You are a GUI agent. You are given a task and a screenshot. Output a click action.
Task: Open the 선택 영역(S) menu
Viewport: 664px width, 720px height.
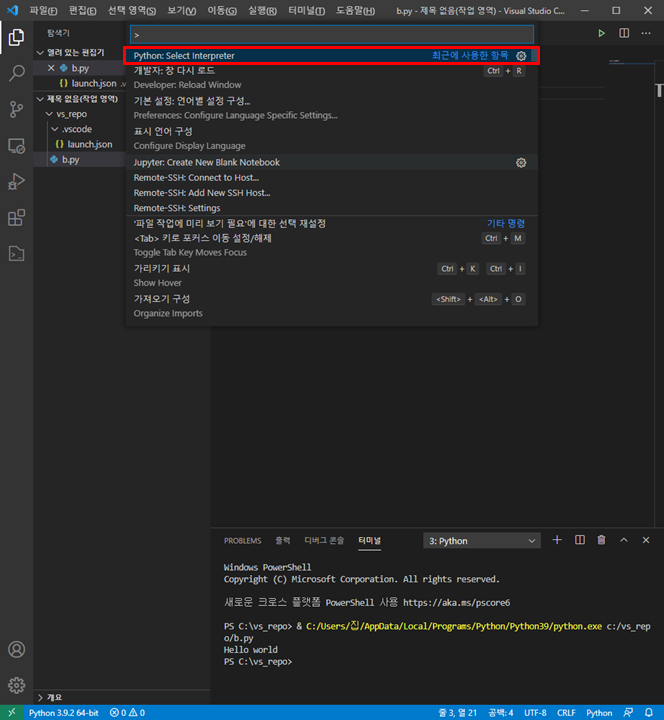pyautogui.click(x=132, y=11)
